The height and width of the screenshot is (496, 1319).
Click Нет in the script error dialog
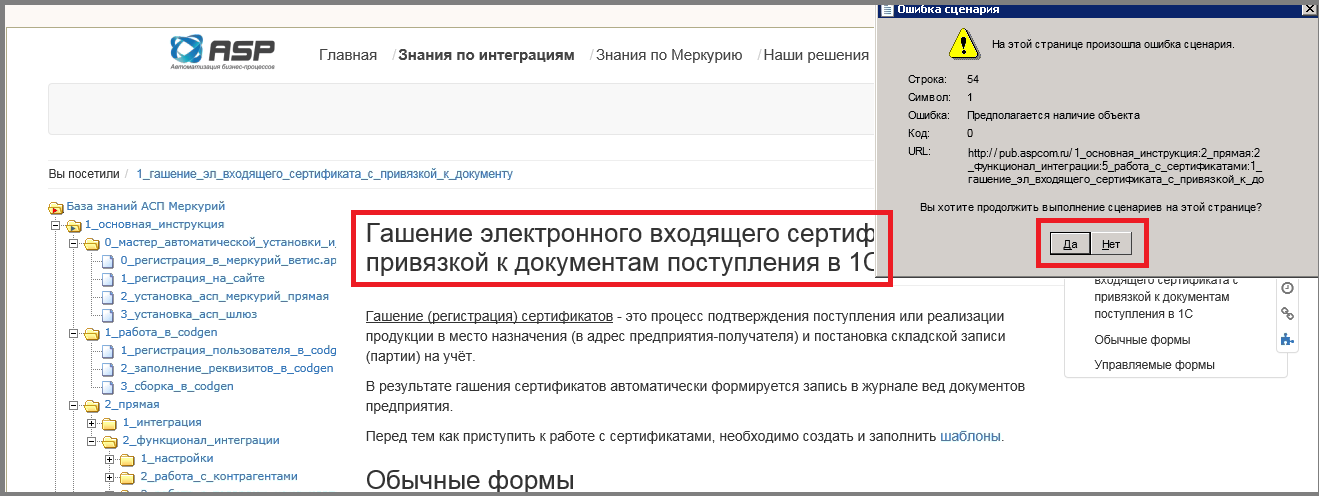[1110, 244]
